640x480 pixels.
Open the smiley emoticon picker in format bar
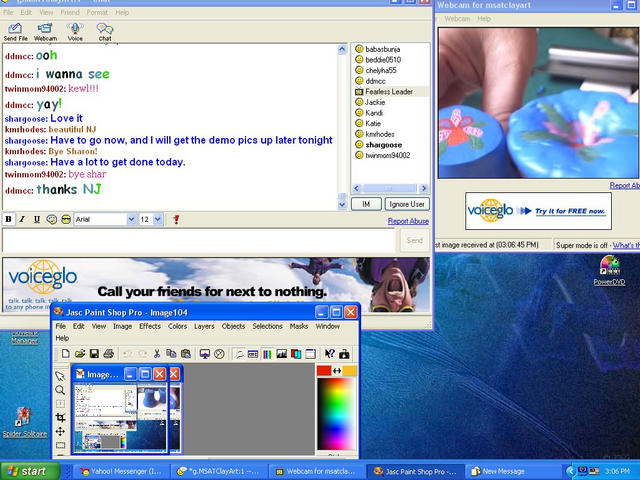pyautogui.click(x=51, y=220)
